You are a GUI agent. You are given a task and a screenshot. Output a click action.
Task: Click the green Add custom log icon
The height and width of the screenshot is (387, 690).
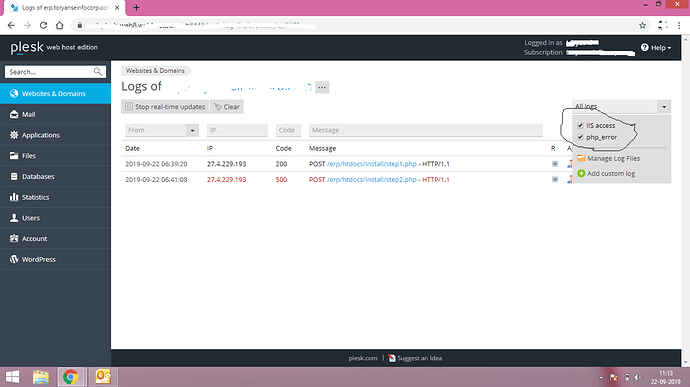pyautogui.click(x=581, y=173)
